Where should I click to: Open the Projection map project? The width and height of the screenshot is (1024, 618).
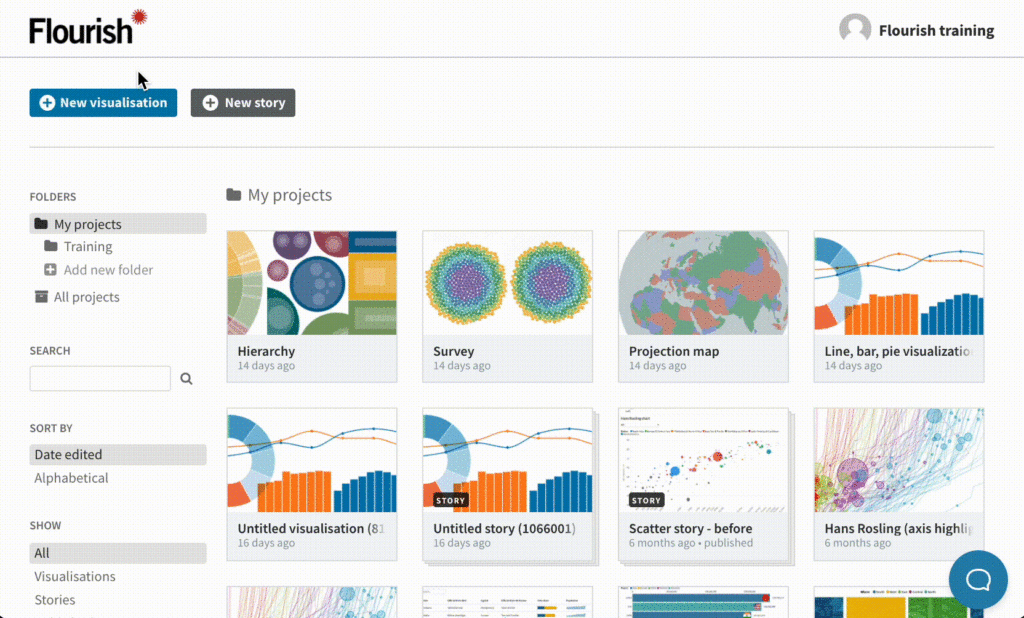(x=703, y=306)
